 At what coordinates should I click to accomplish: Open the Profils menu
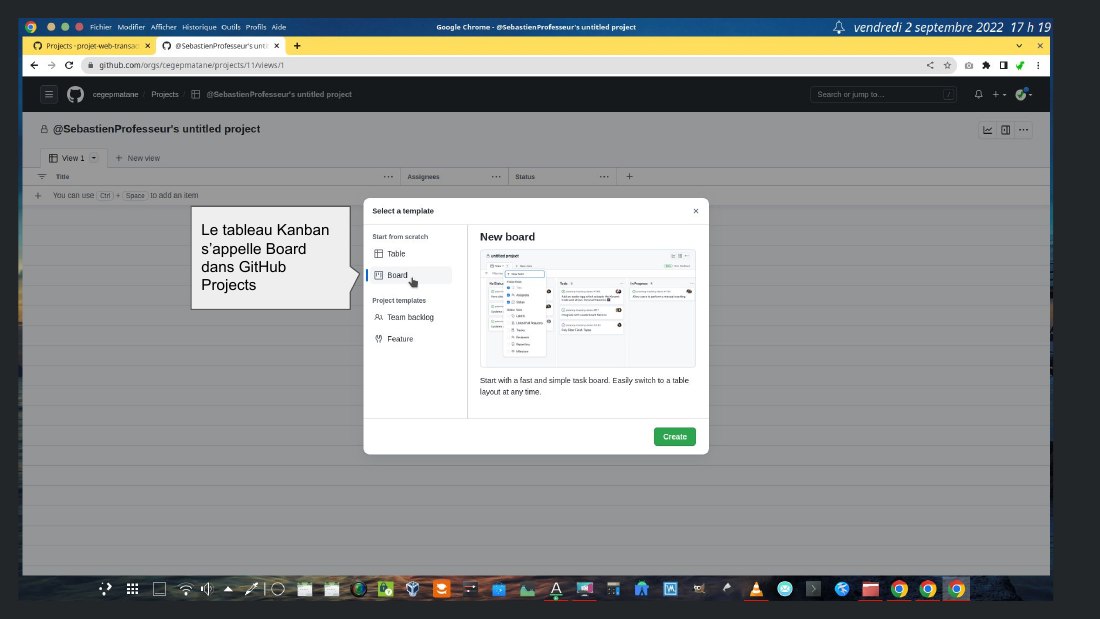click(255, 27)
